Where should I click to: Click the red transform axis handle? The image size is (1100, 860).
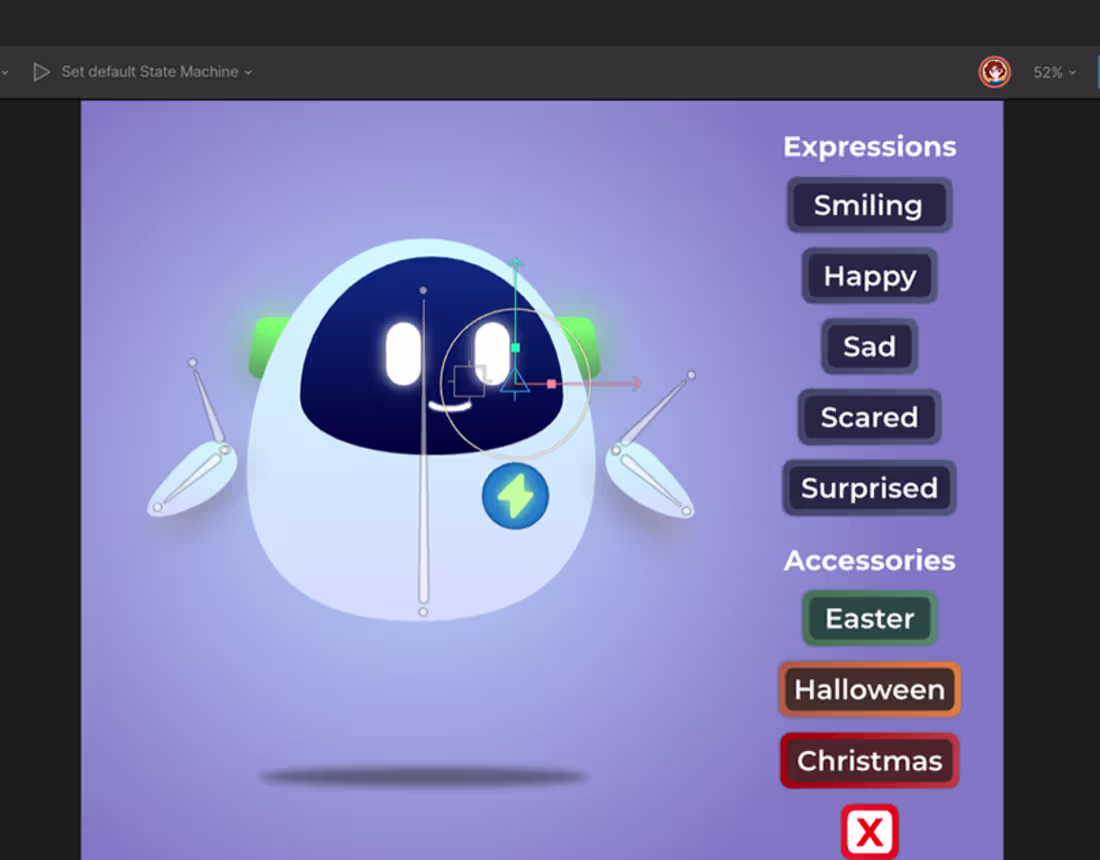553,381
